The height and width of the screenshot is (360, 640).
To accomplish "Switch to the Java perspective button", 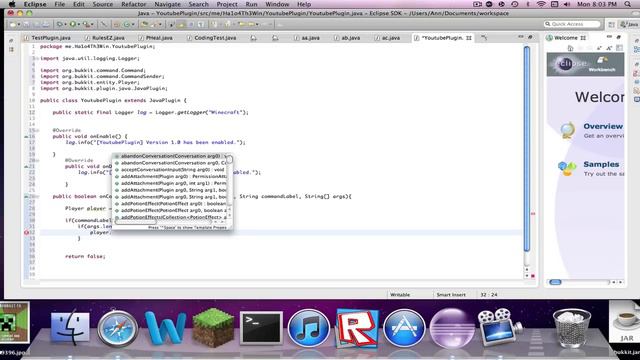I will (x=629, y=24).
